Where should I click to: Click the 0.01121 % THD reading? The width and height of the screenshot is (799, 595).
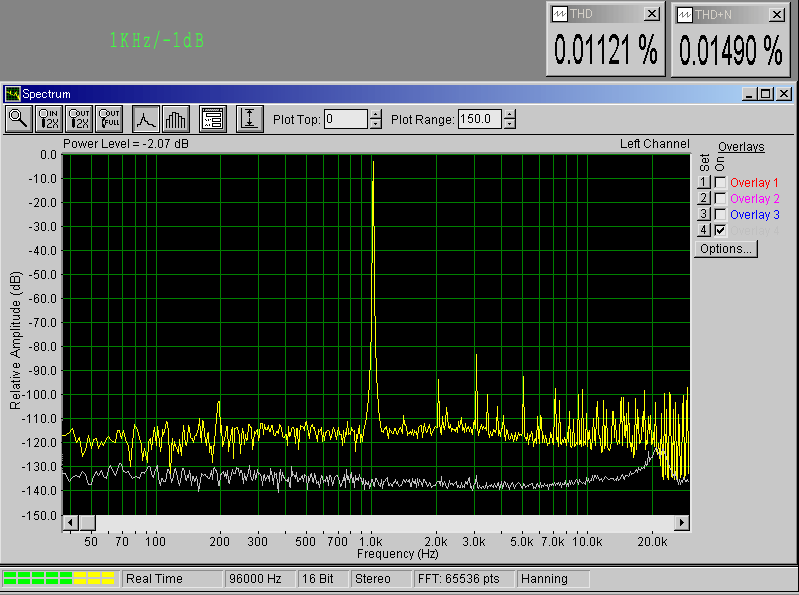[605, 50]
